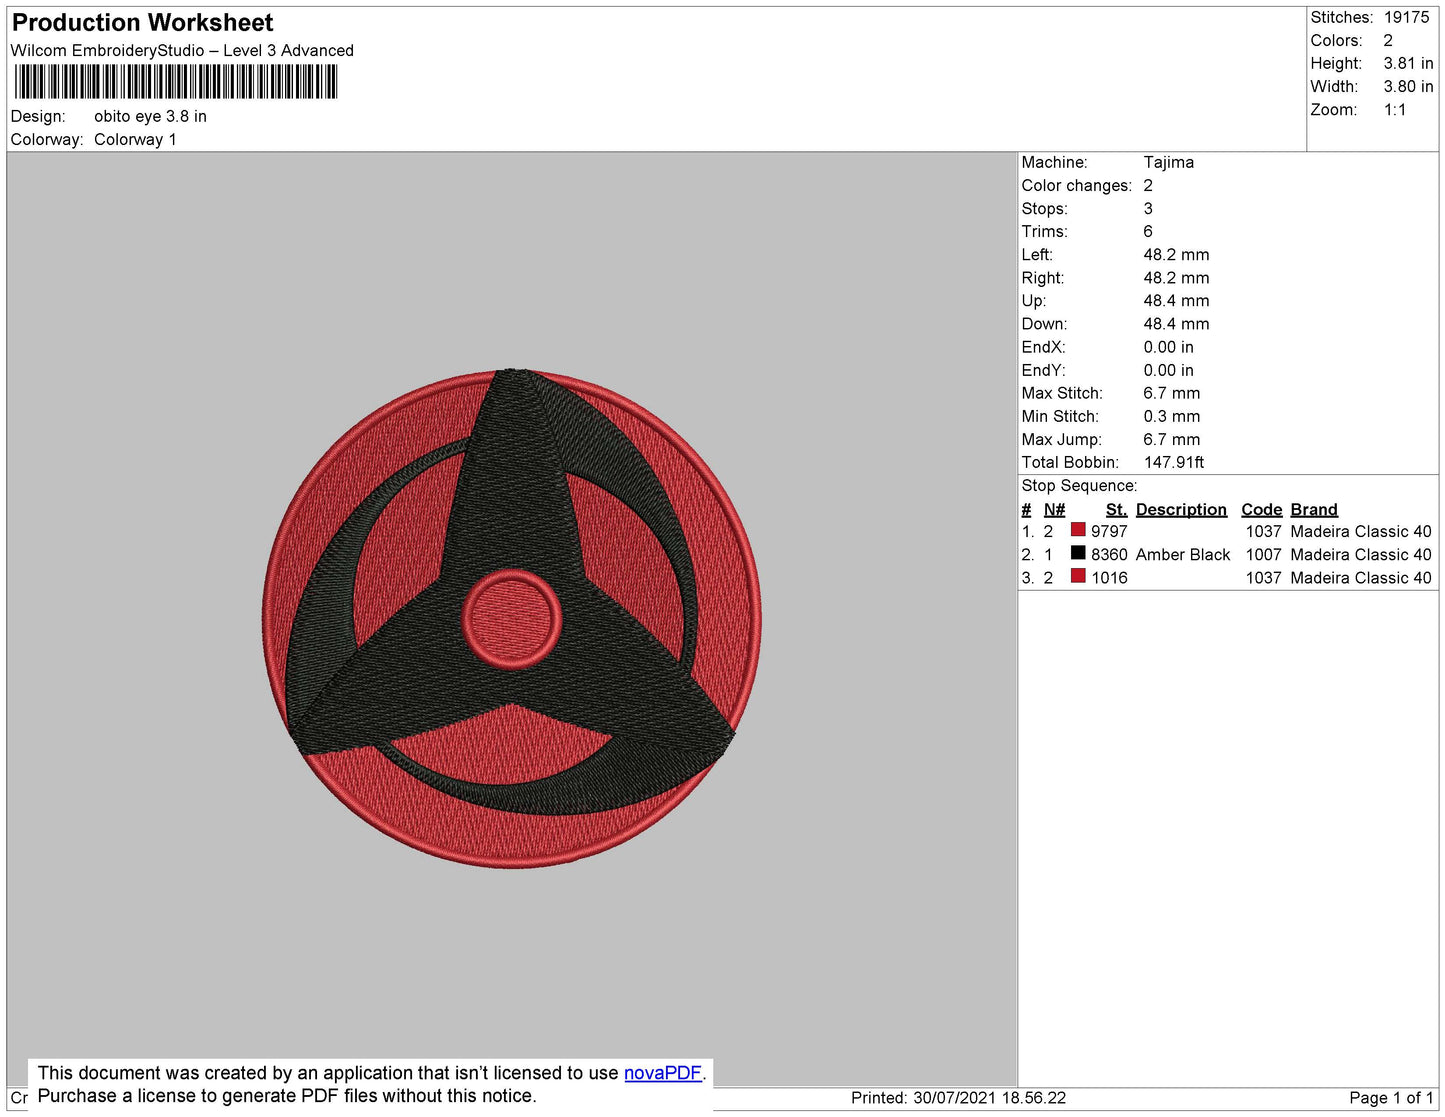Click the Code column header
1445x1117 pixels.
click(1261, 510)
